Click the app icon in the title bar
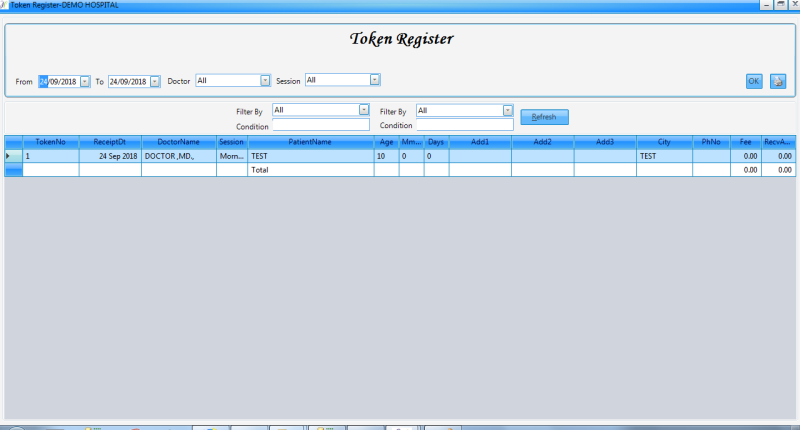Viewport: 800px width, 430px height. point(3,5)
